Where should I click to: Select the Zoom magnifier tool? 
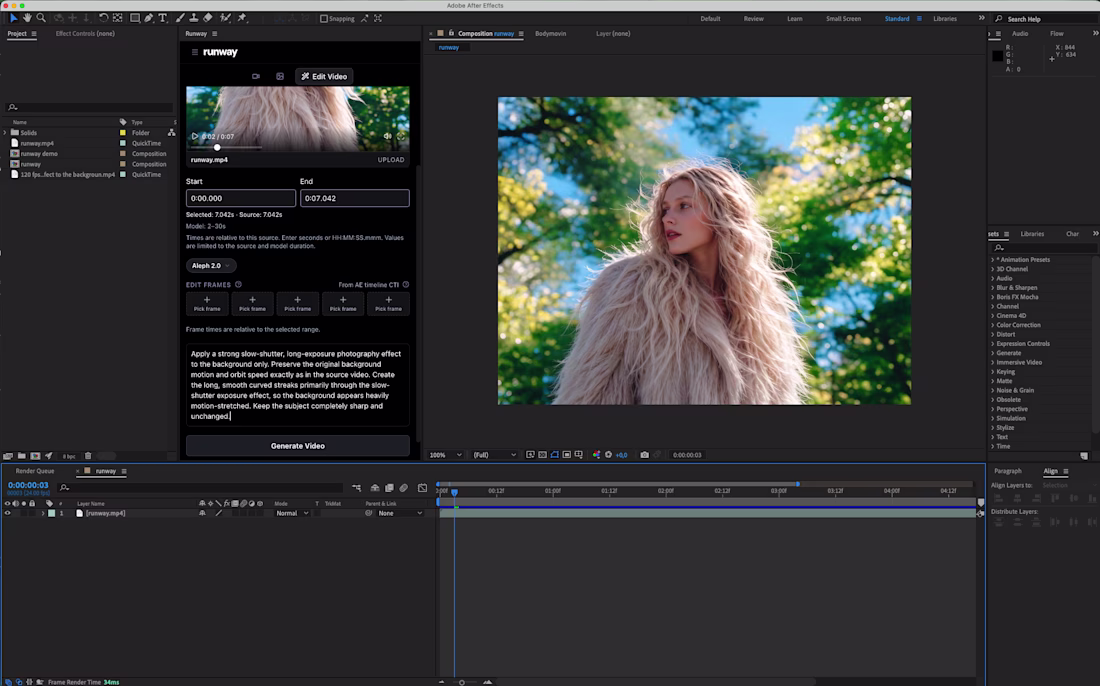(x=41, y=18)
